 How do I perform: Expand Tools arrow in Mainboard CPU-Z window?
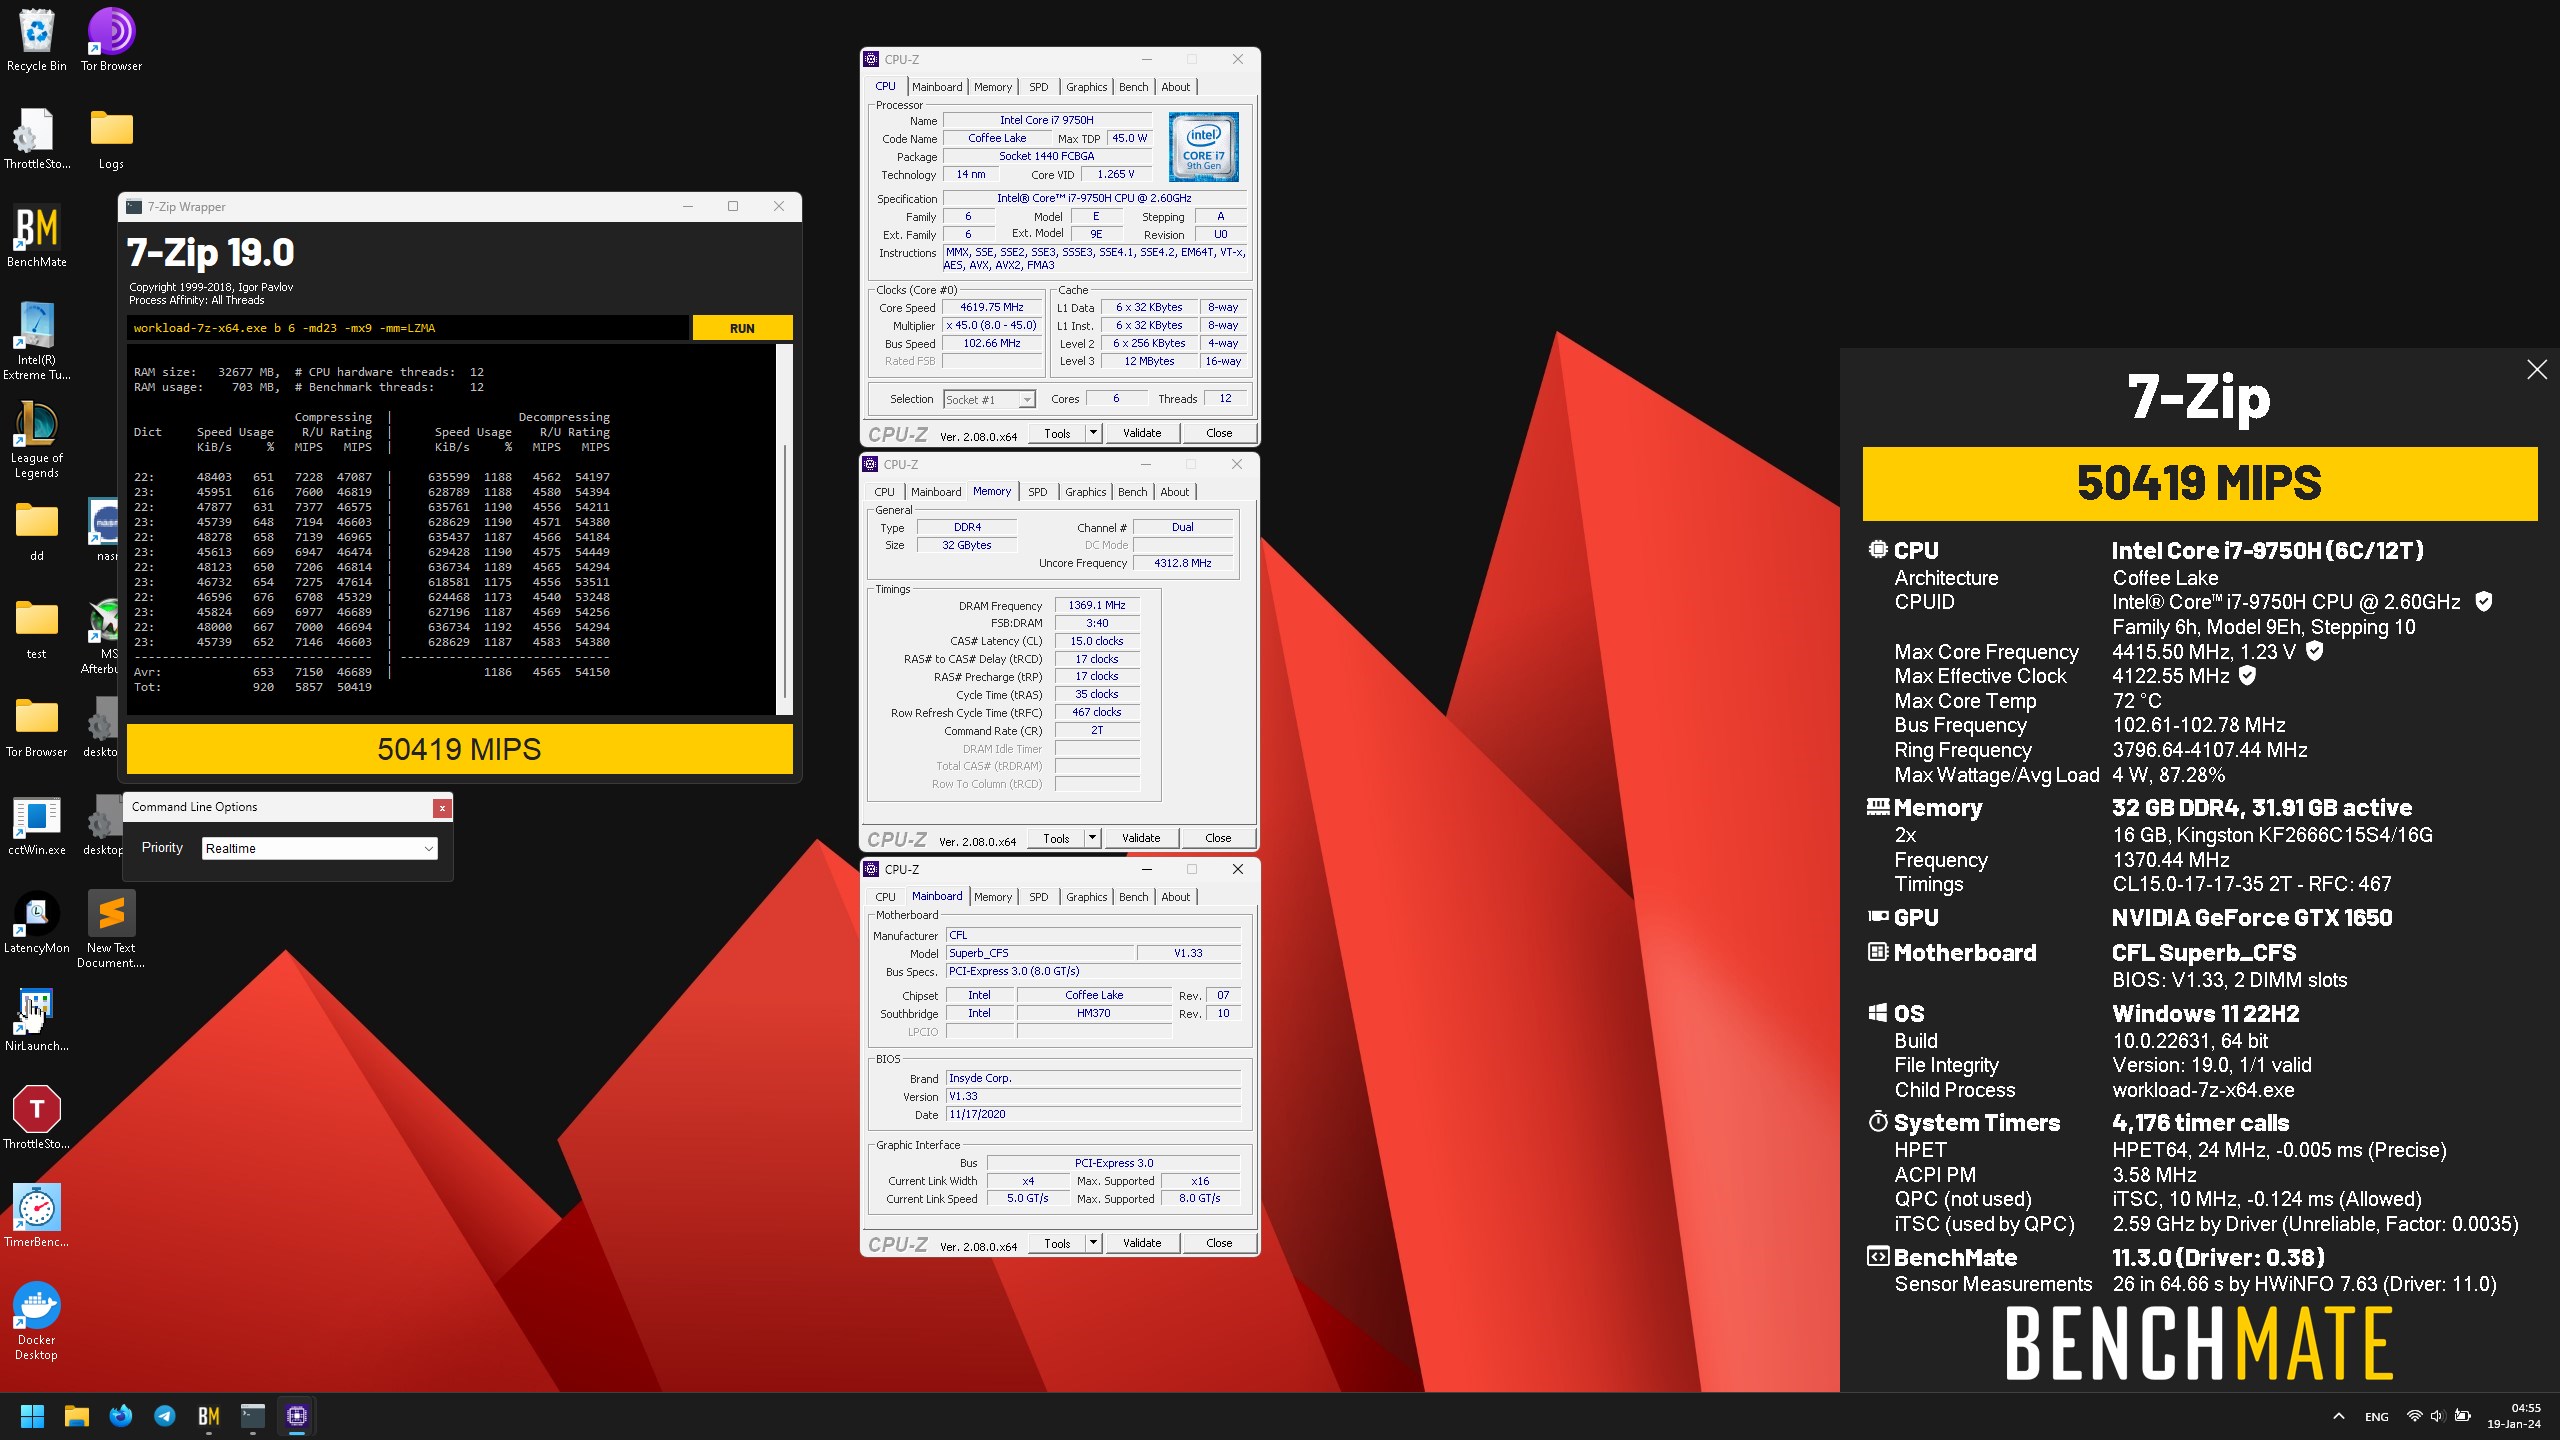click(1093, 1243)
